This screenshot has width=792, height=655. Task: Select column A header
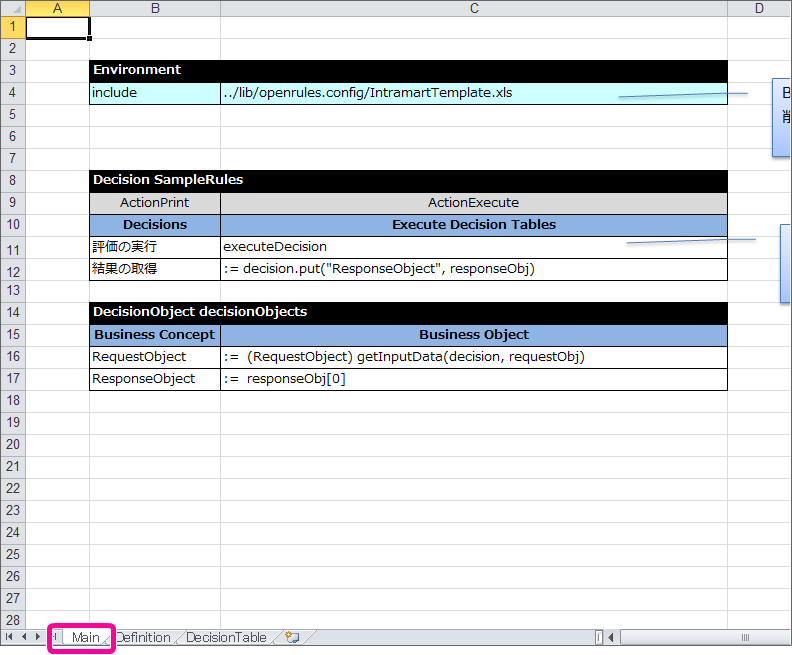click(x=58, y=8)
